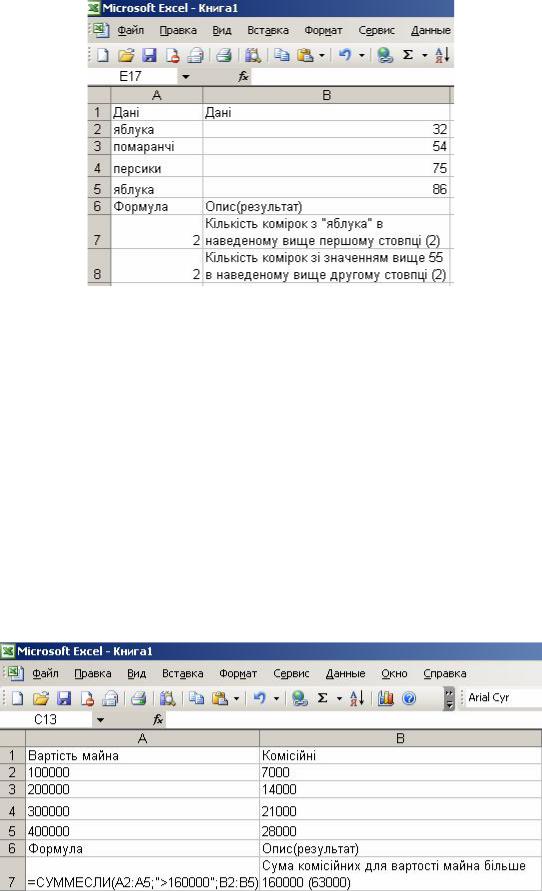Open Вставка menu in upper Excel window
This screenshot has width=542, height=891.
pyautogui.click(x=268, y=30)
